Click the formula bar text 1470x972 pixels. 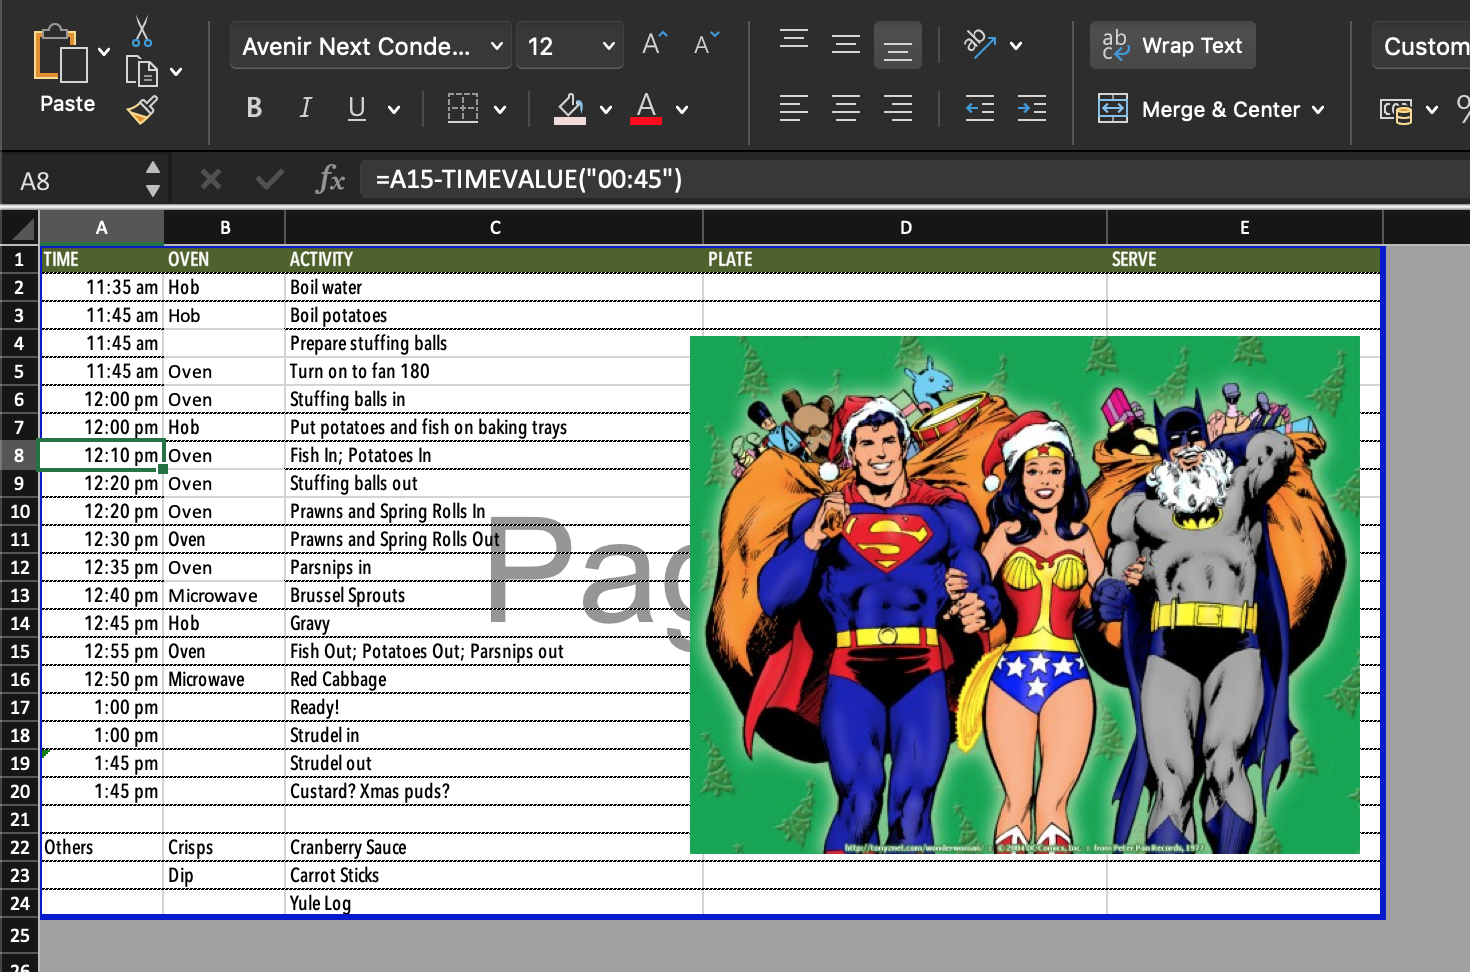(x=529, y=179)
